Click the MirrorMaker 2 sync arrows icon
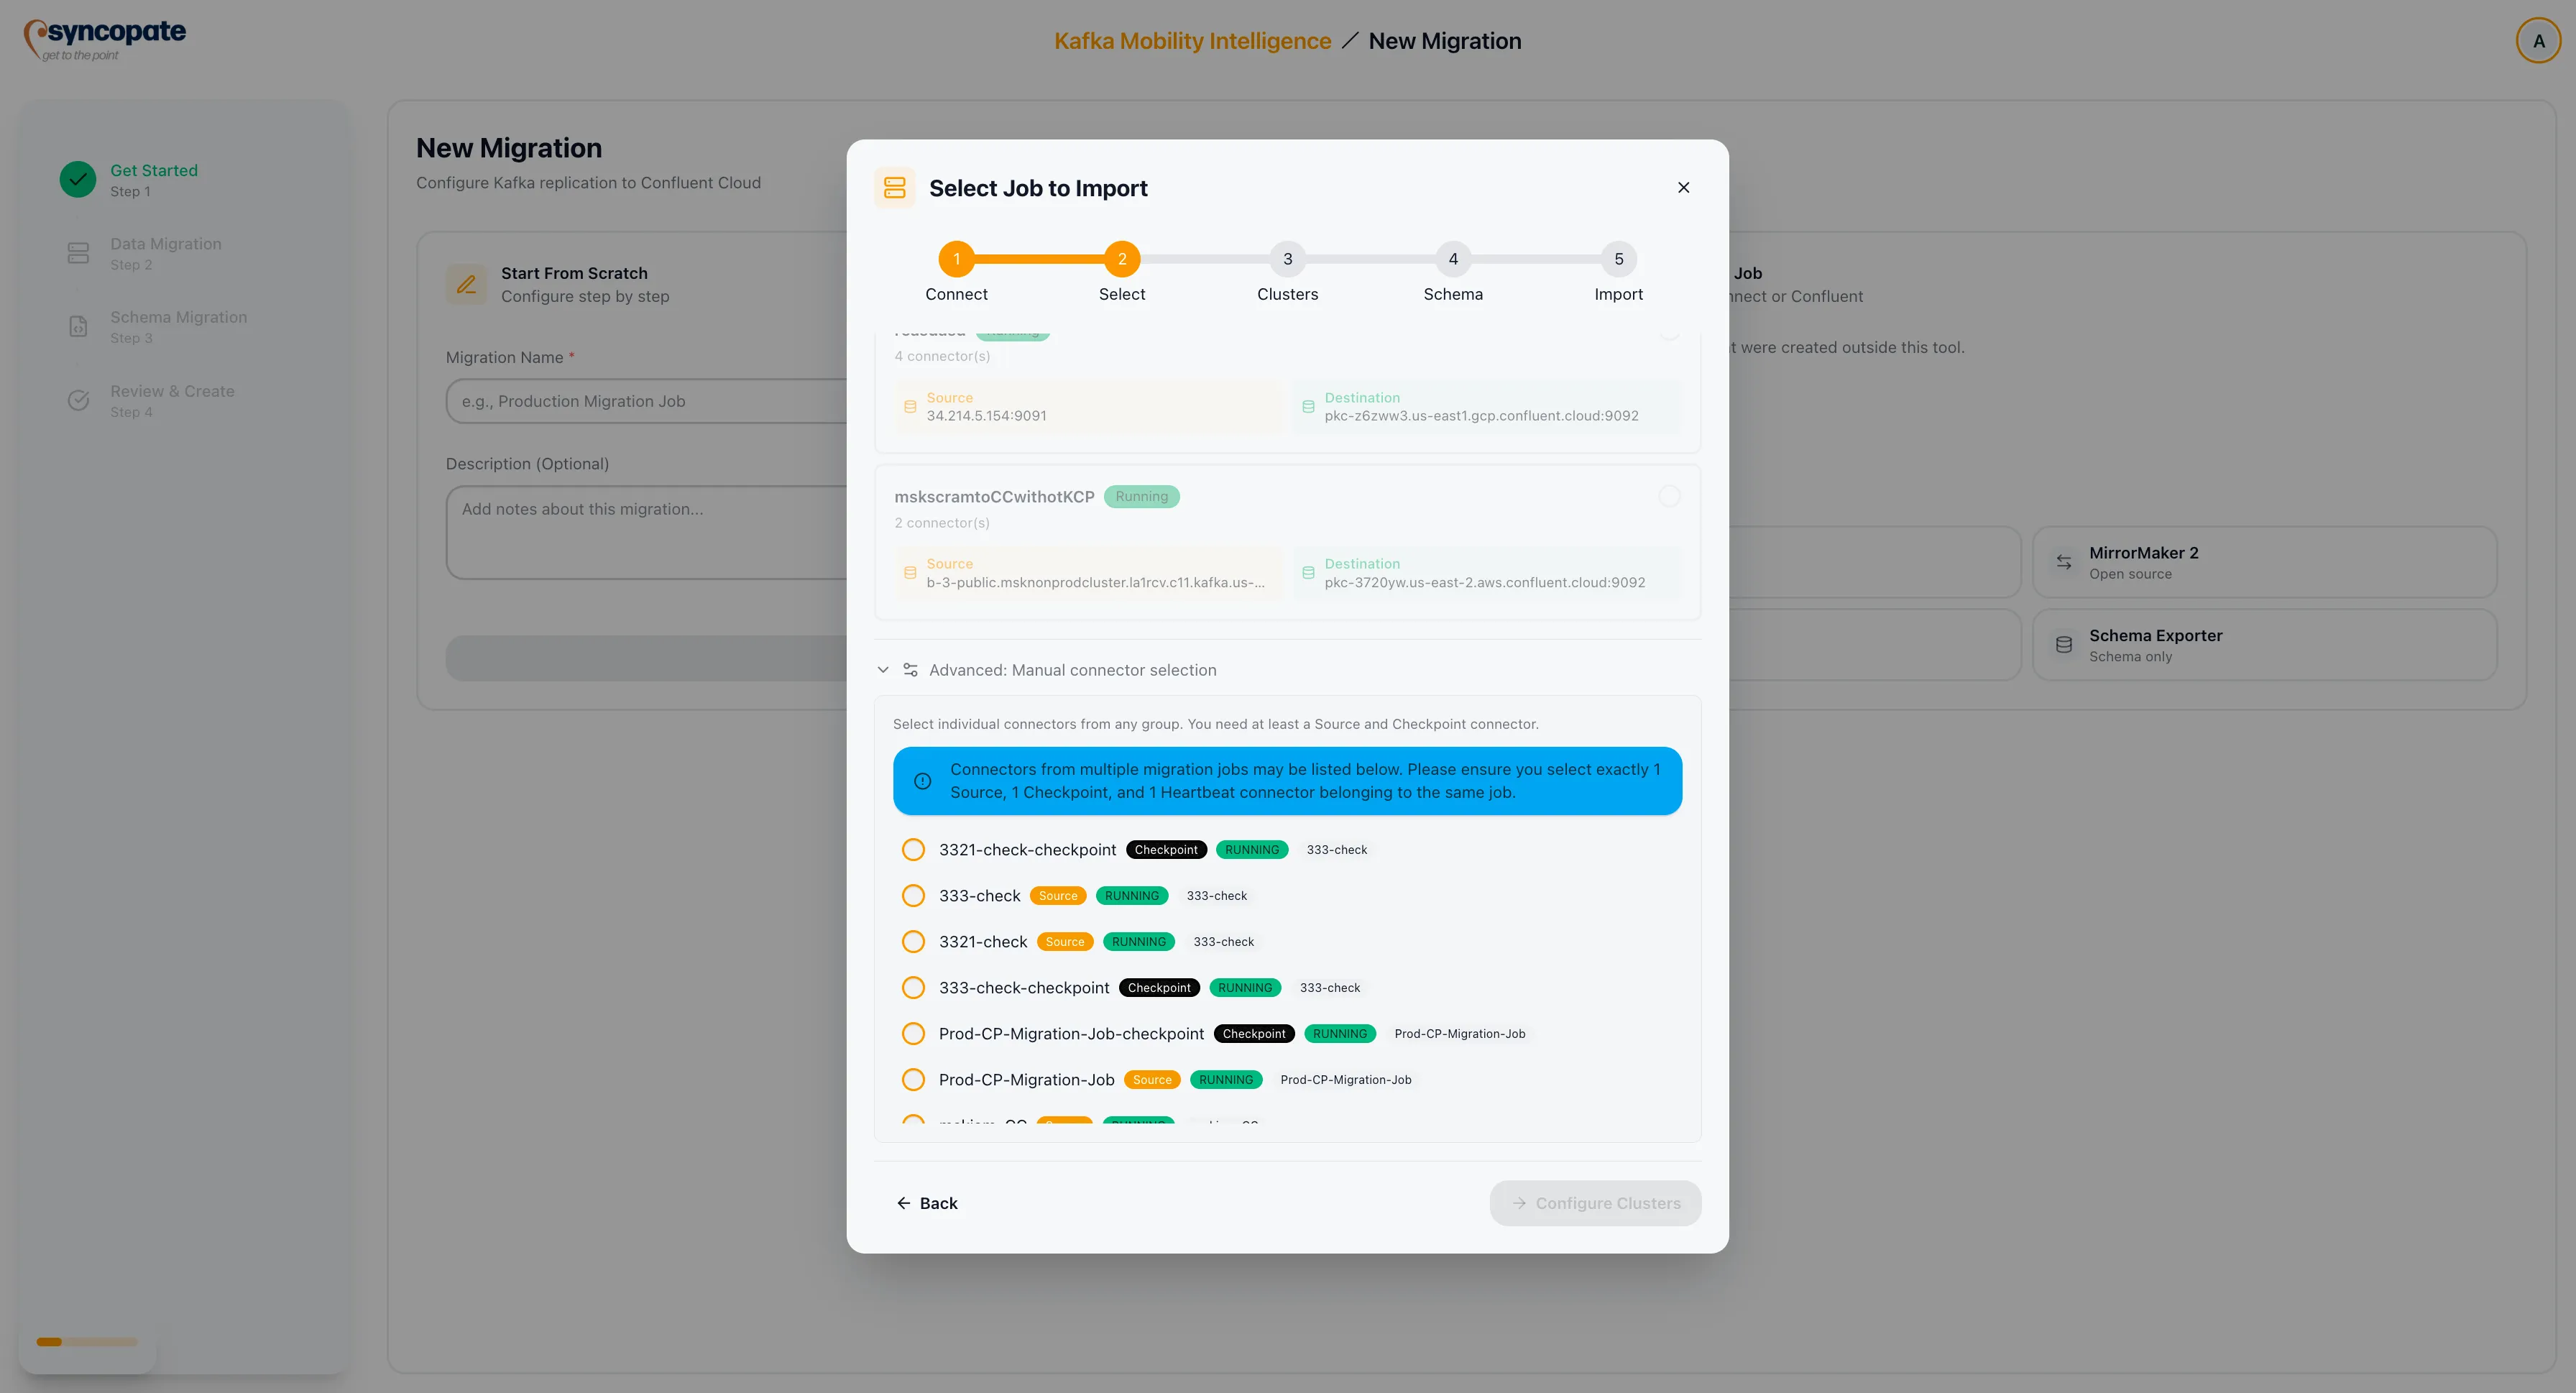2576x1393 pixels. 2064,561
